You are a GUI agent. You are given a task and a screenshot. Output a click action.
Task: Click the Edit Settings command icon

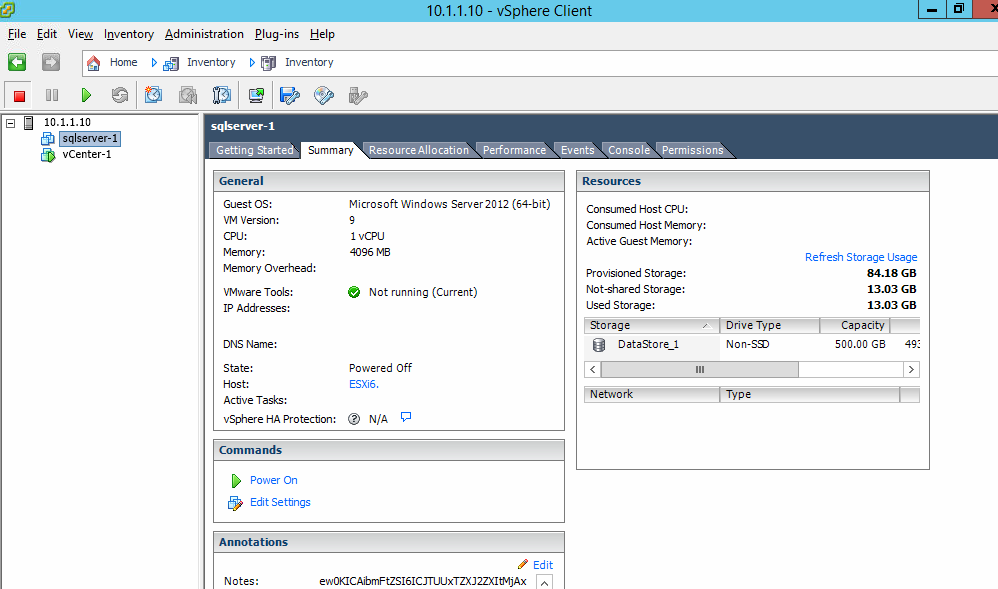[235, 503]
